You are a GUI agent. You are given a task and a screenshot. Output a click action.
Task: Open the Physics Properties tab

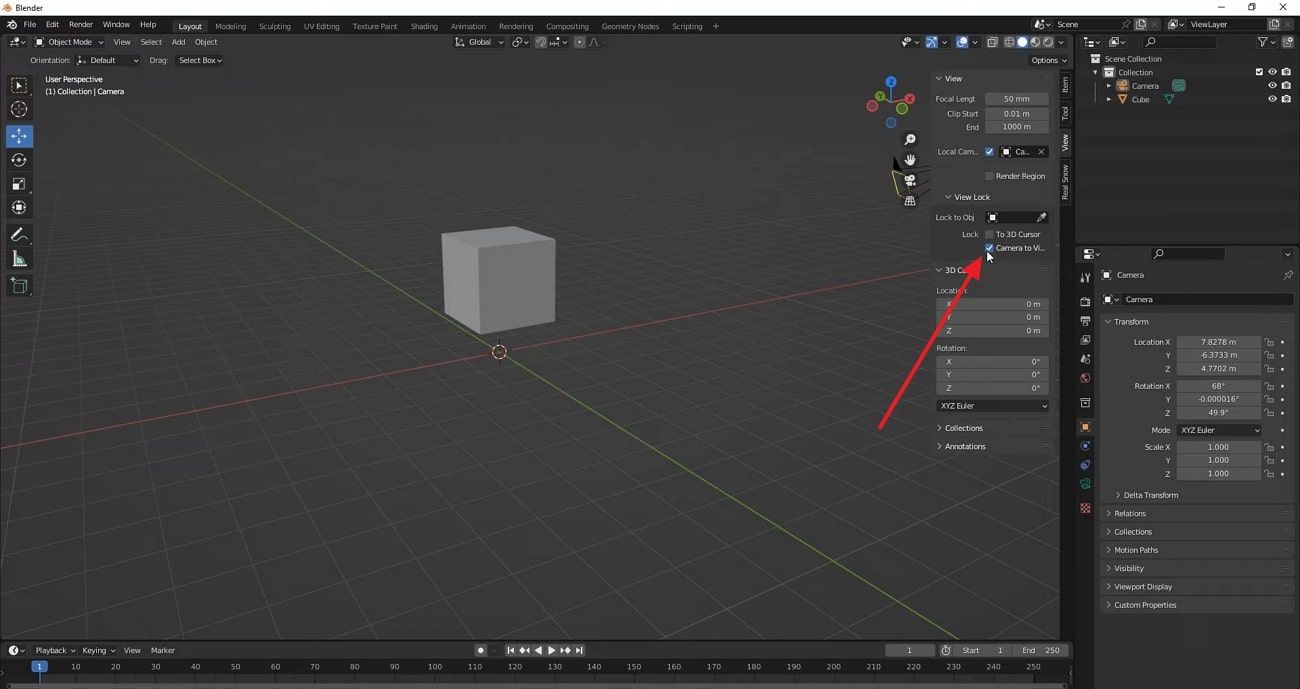1085,464
